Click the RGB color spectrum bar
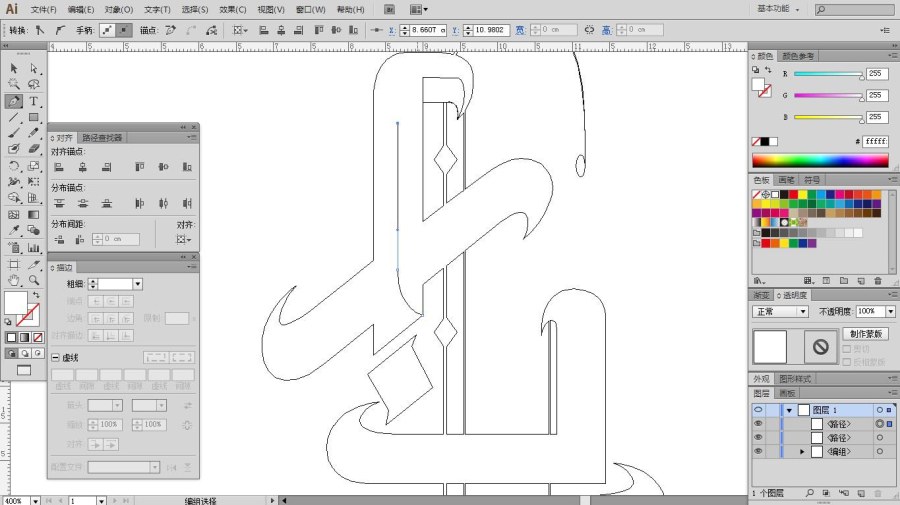Viewport: 900px width, 505px height. (x=820, y=160)
